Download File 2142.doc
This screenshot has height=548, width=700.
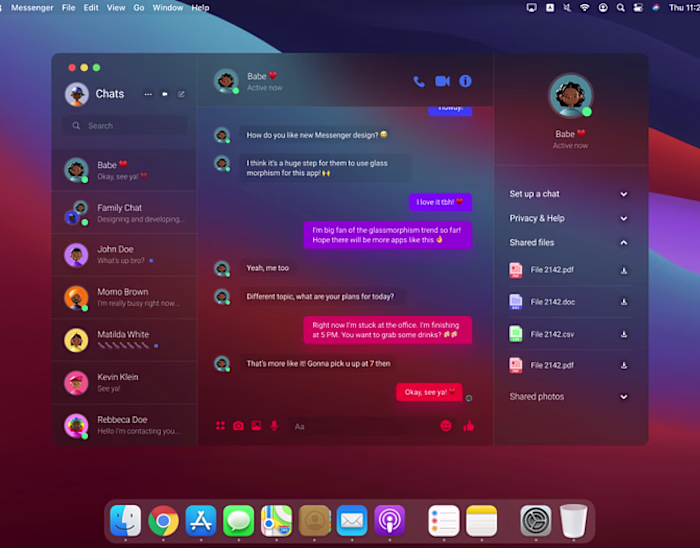(624, 302)
